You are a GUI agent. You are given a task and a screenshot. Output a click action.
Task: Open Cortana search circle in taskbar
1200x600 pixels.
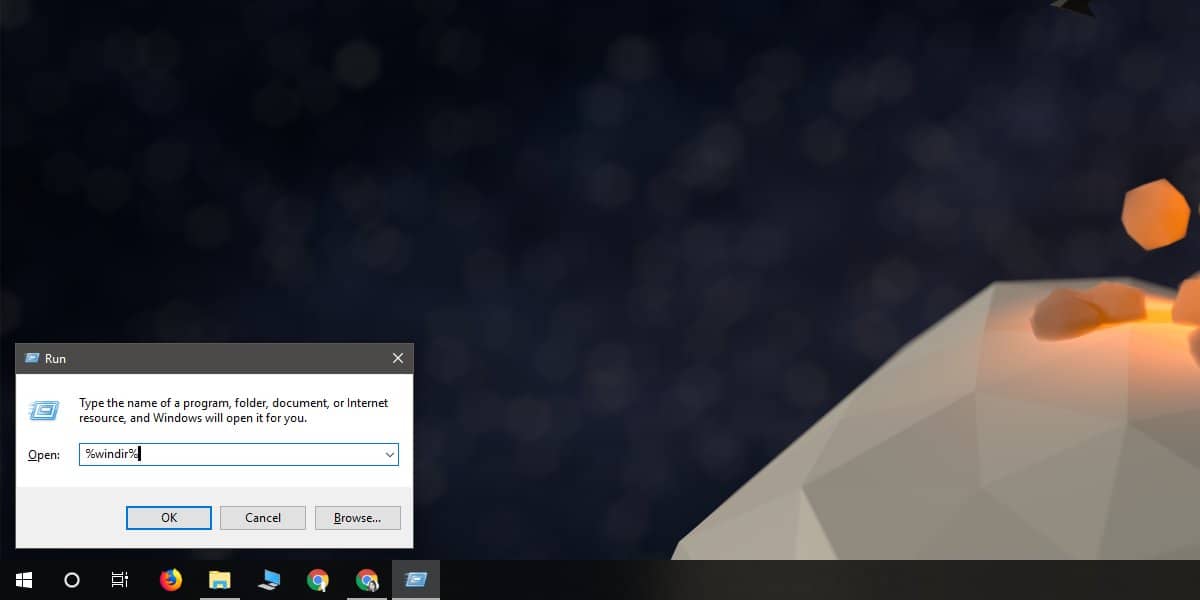pos(72,580)
